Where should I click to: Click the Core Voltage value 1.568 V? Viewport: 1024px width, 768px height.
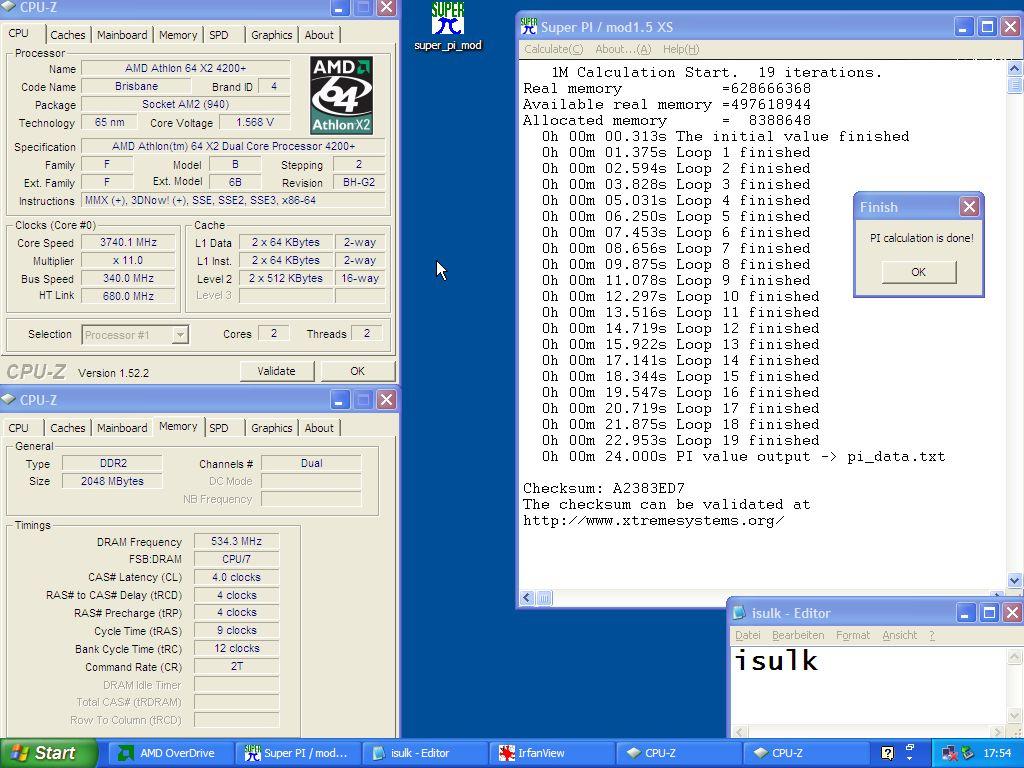pos(255,122)
